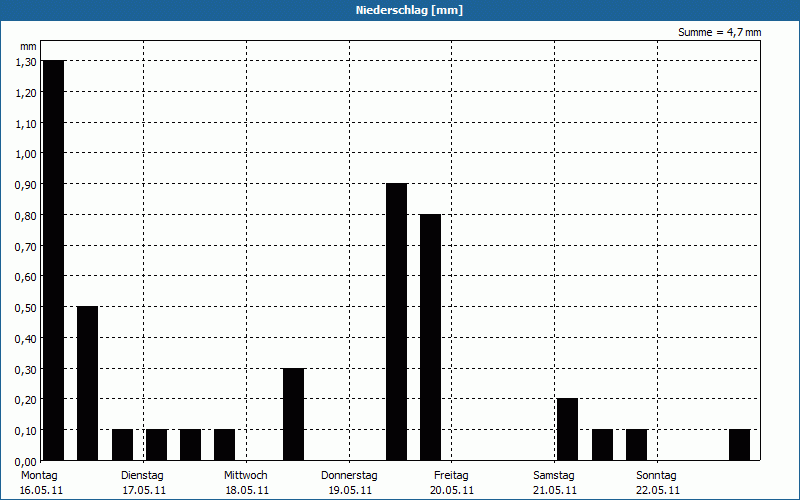Click the 0,50 mm bar on Montag
The height and width of the screenshot is (500, 800).
click(87, 383)
